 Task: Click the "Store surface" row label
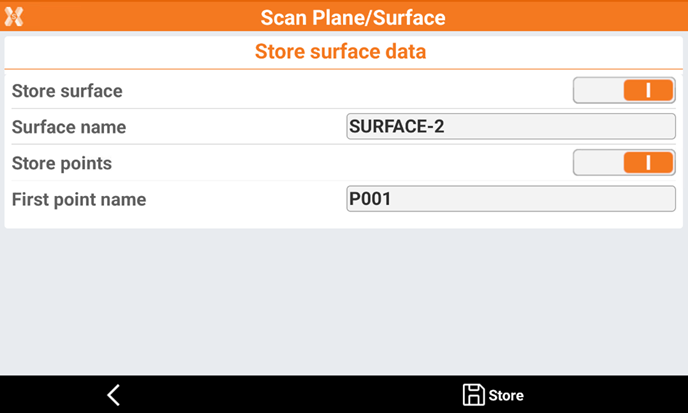pos(67,91)
